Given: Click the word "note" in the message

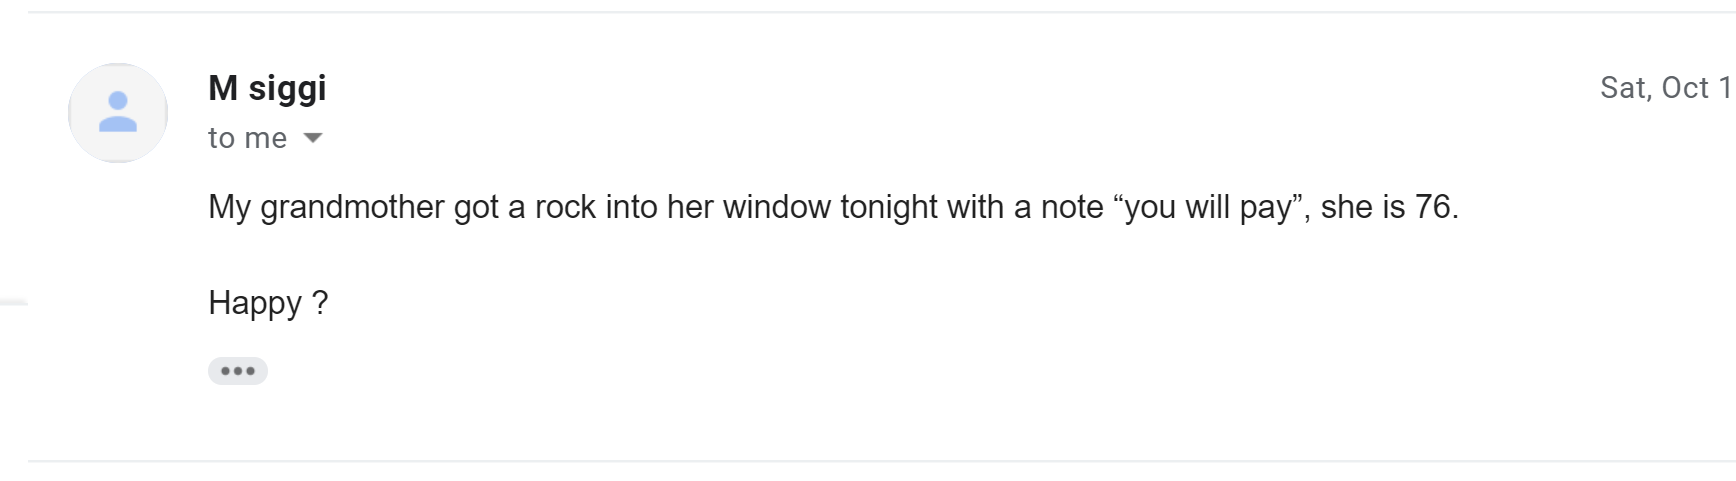Looking at the screenshot, I should coord(1071,207).
